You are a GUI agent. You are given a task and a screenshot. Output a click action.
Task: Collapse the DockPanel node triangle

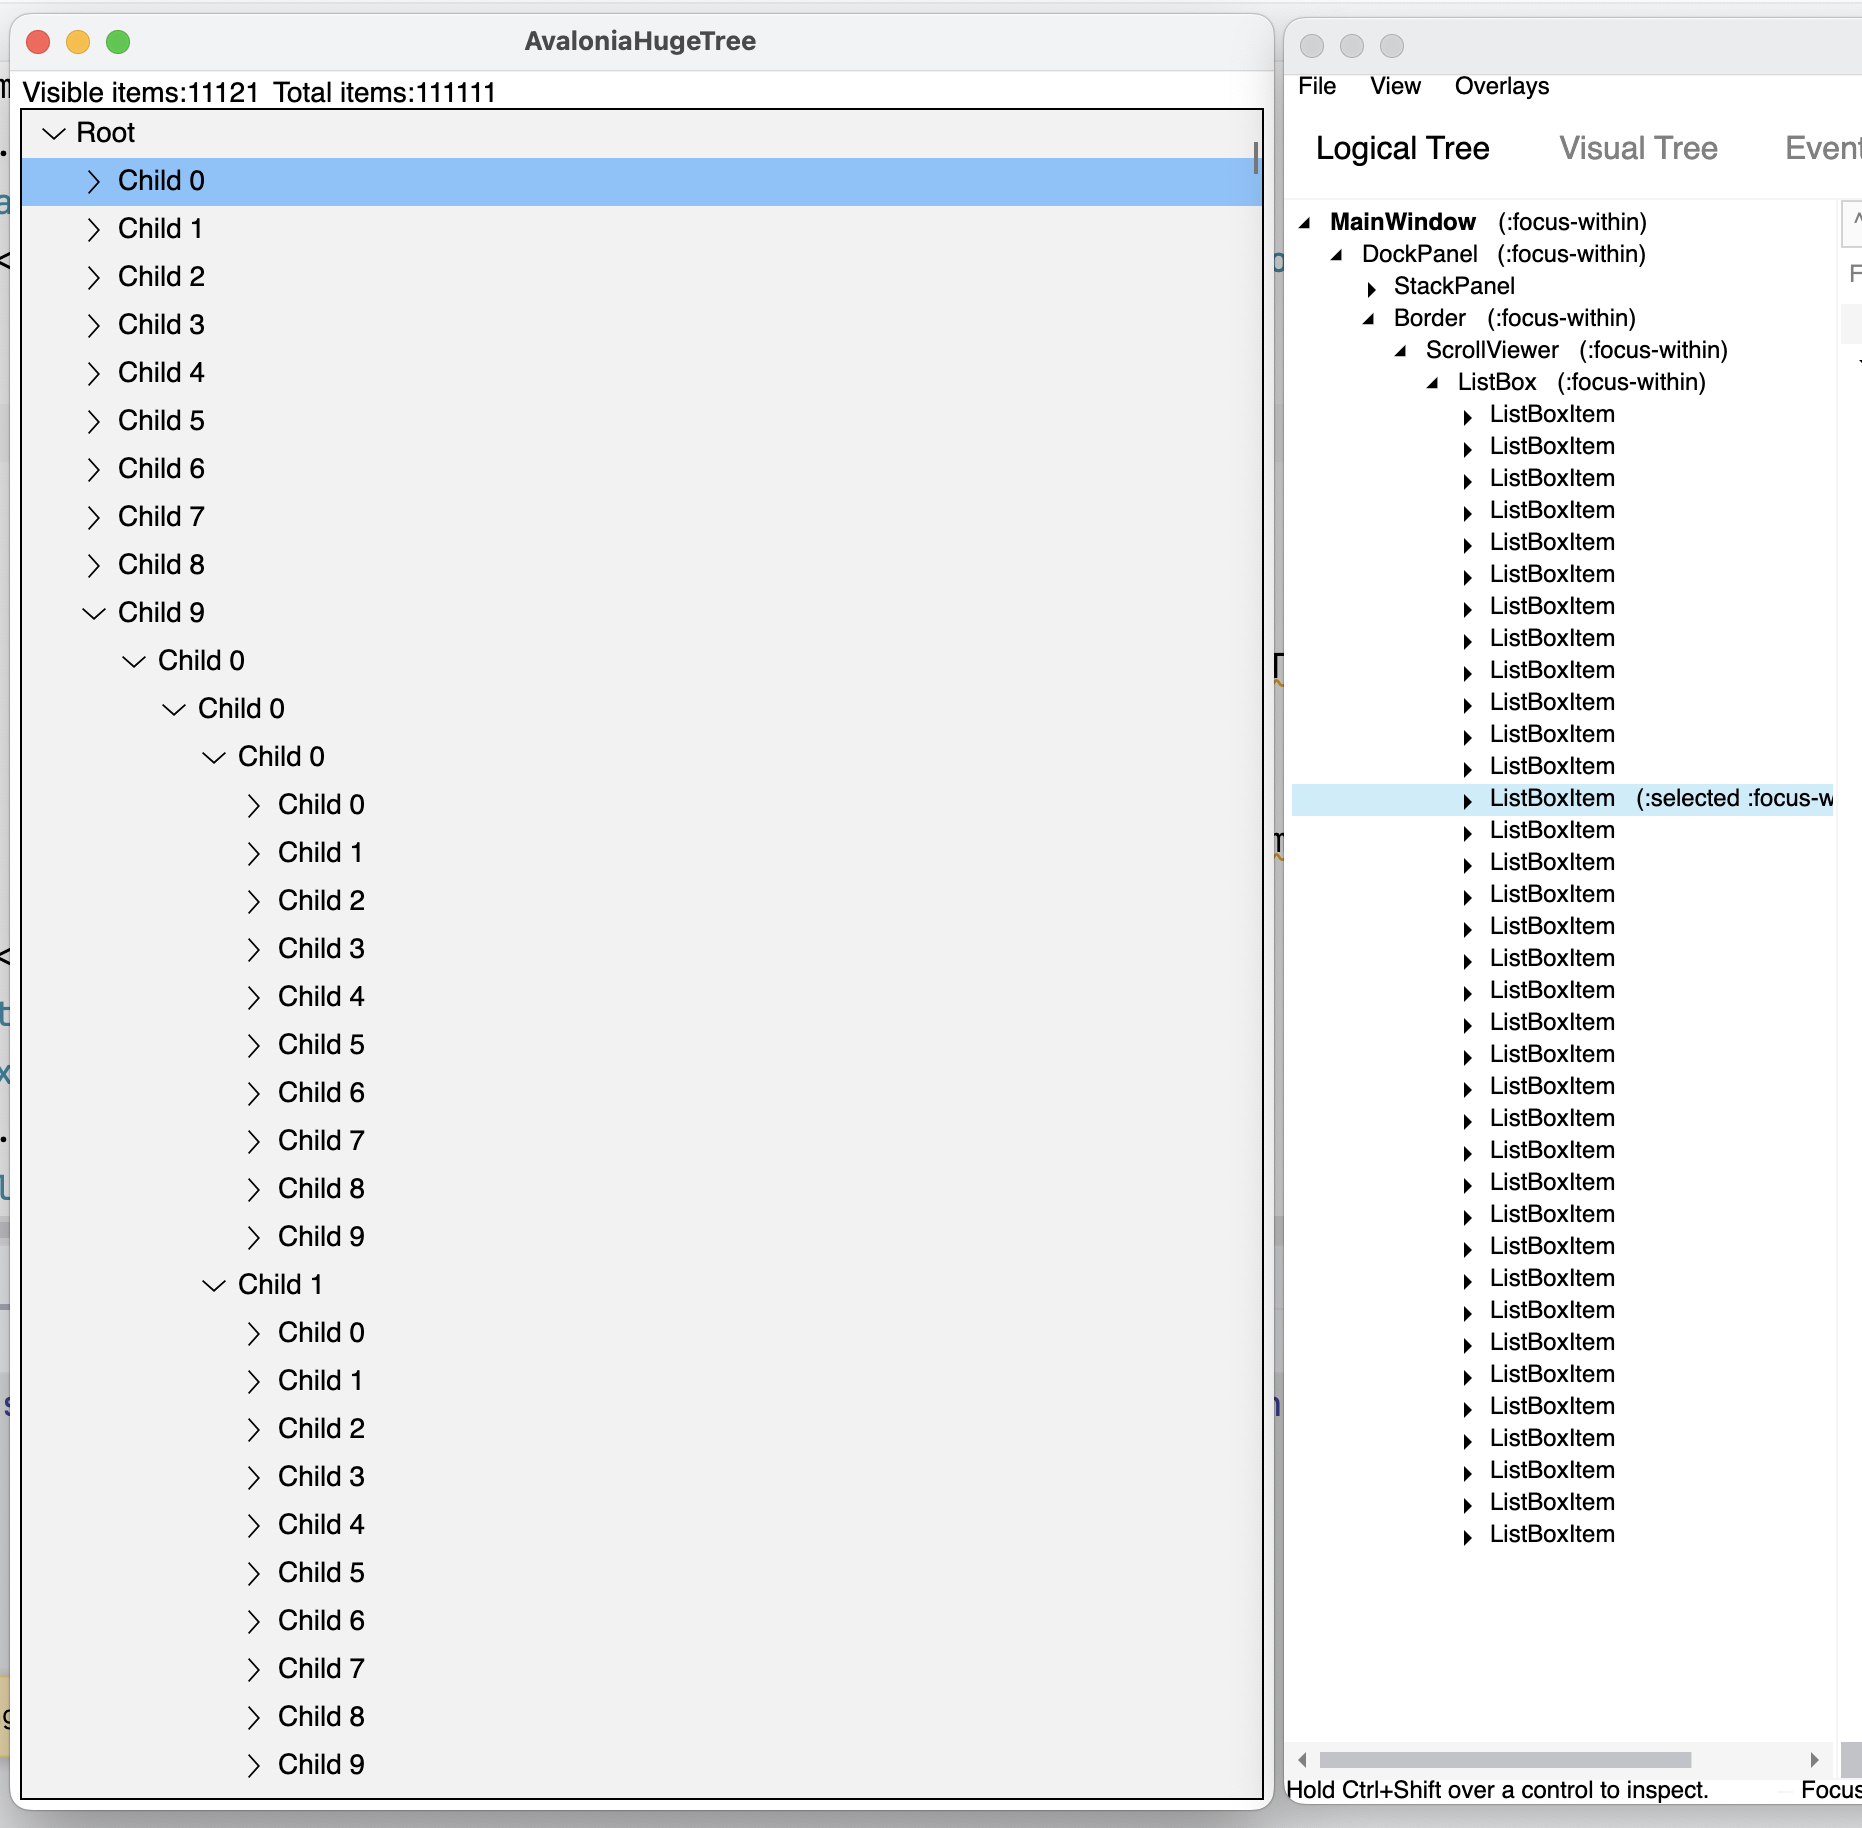1336,255
